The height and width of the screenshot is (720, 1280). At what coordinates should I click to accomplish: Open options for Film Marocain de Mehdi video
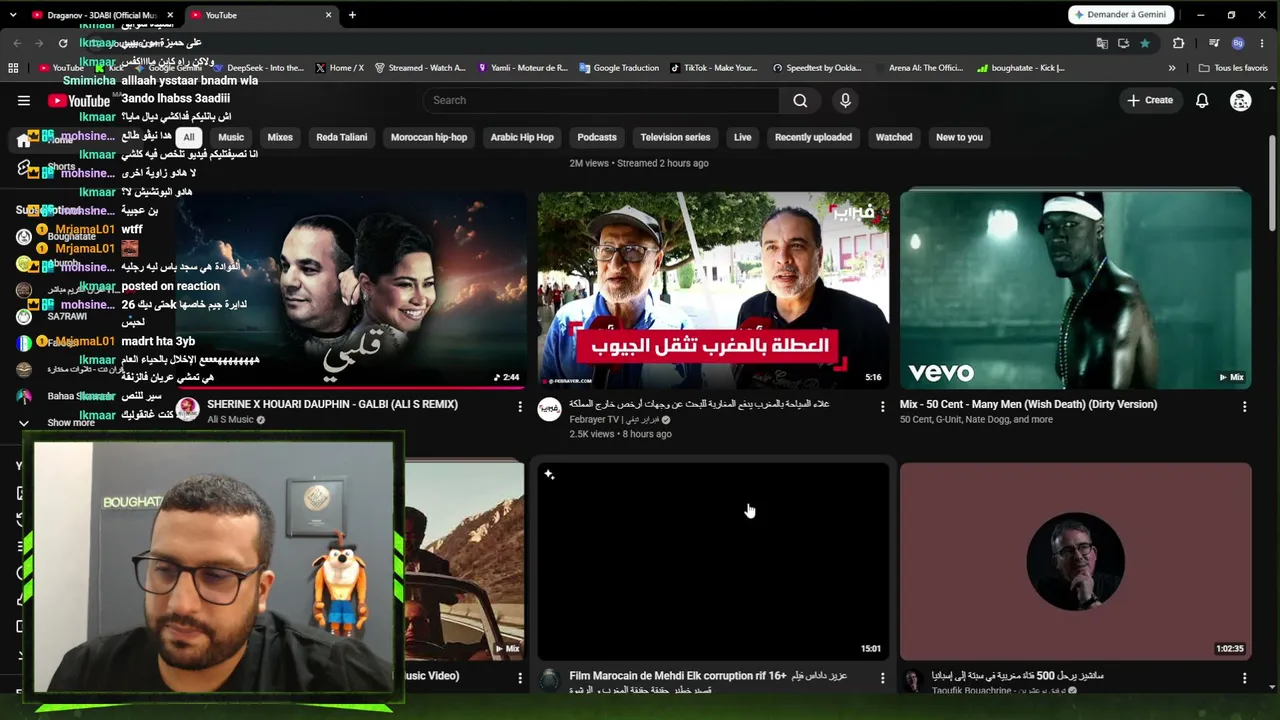(882, 678)
